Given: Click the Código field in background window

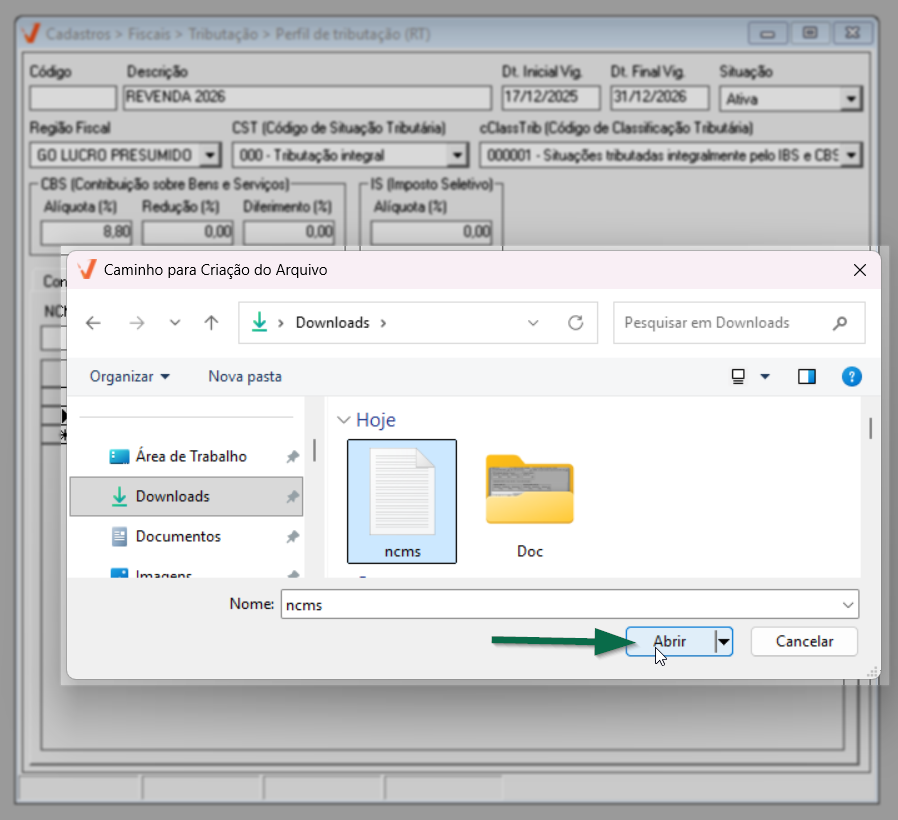Looking at the screenshot, I should pos(73,98).
